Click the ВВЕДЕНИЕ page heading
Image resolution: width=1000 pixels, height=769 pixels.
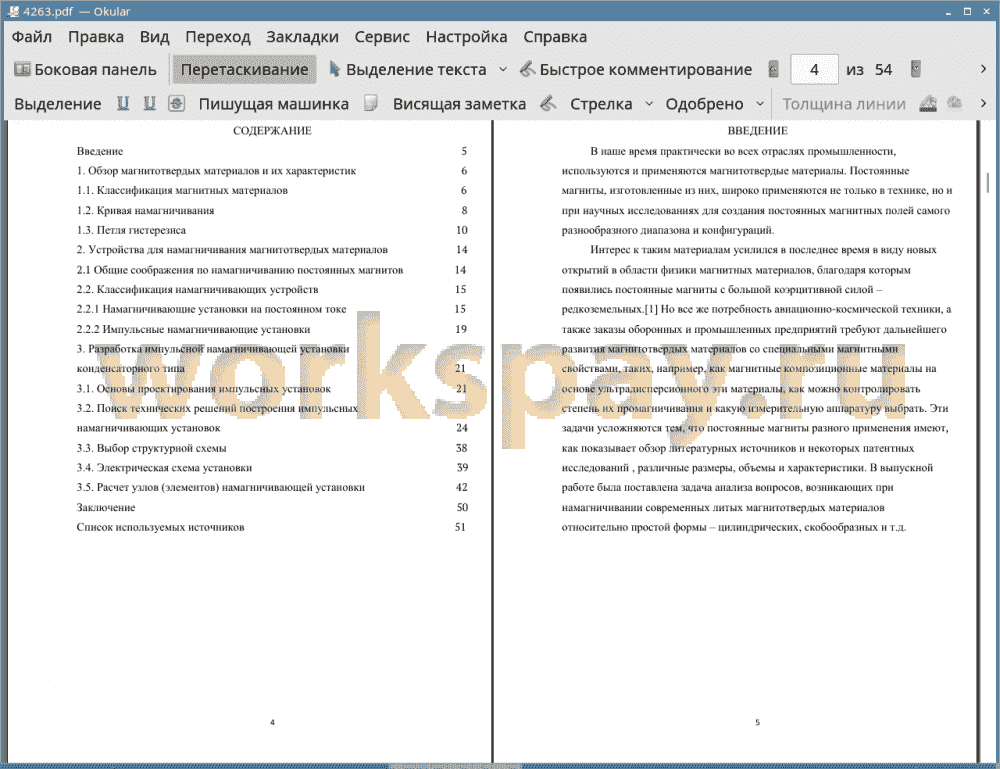click(758, 131)
